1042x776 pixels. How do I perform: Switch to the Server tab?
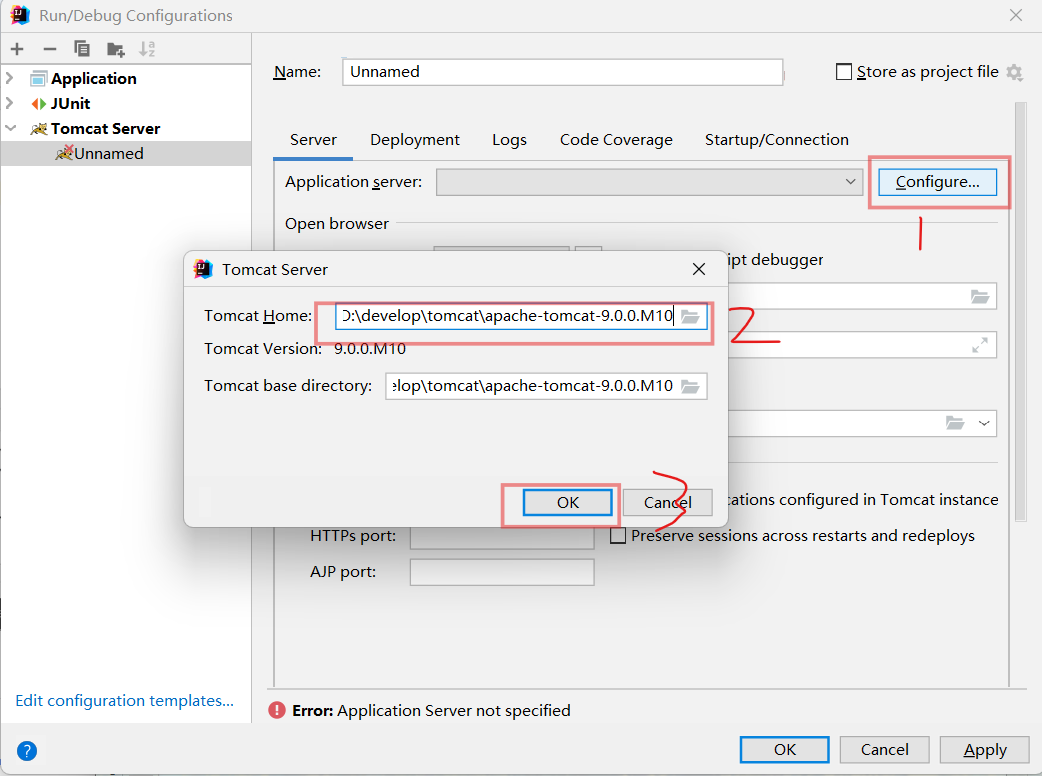[313, 140]
